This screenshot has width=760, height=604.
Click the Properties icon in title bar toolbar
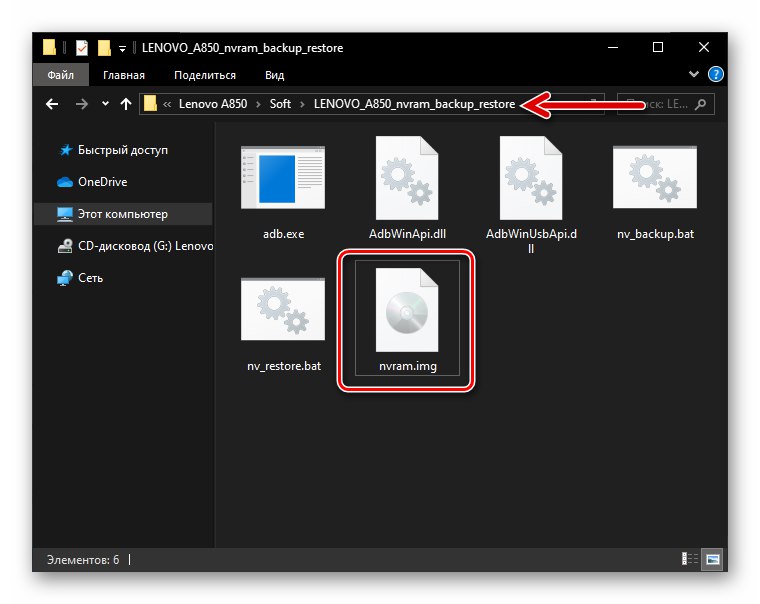click(x=82, y=48)
